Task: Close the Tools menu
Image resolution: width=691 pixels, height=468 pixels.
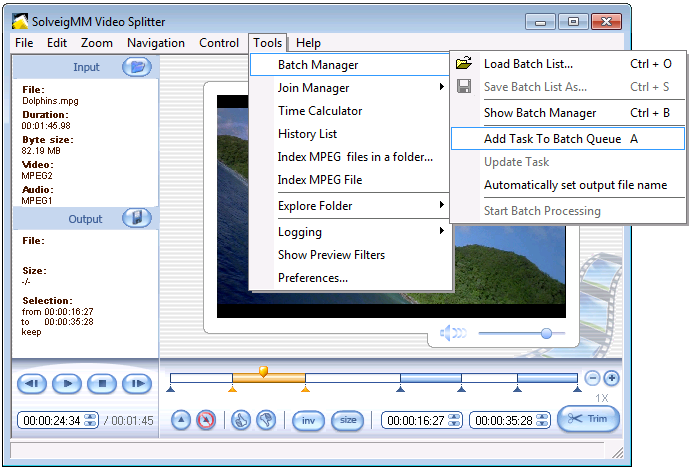Action: click(x=267, y=43)
